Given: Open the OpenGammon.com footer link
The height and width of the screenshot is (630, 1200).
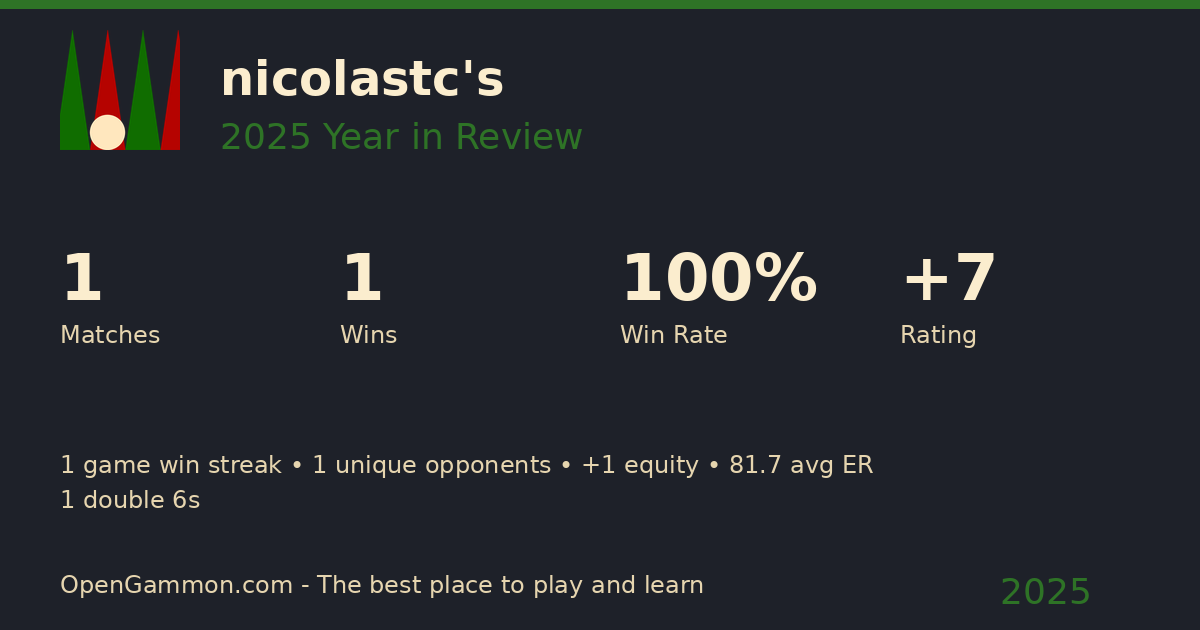Looking at the screenshot, I should (x=176, y=586).
